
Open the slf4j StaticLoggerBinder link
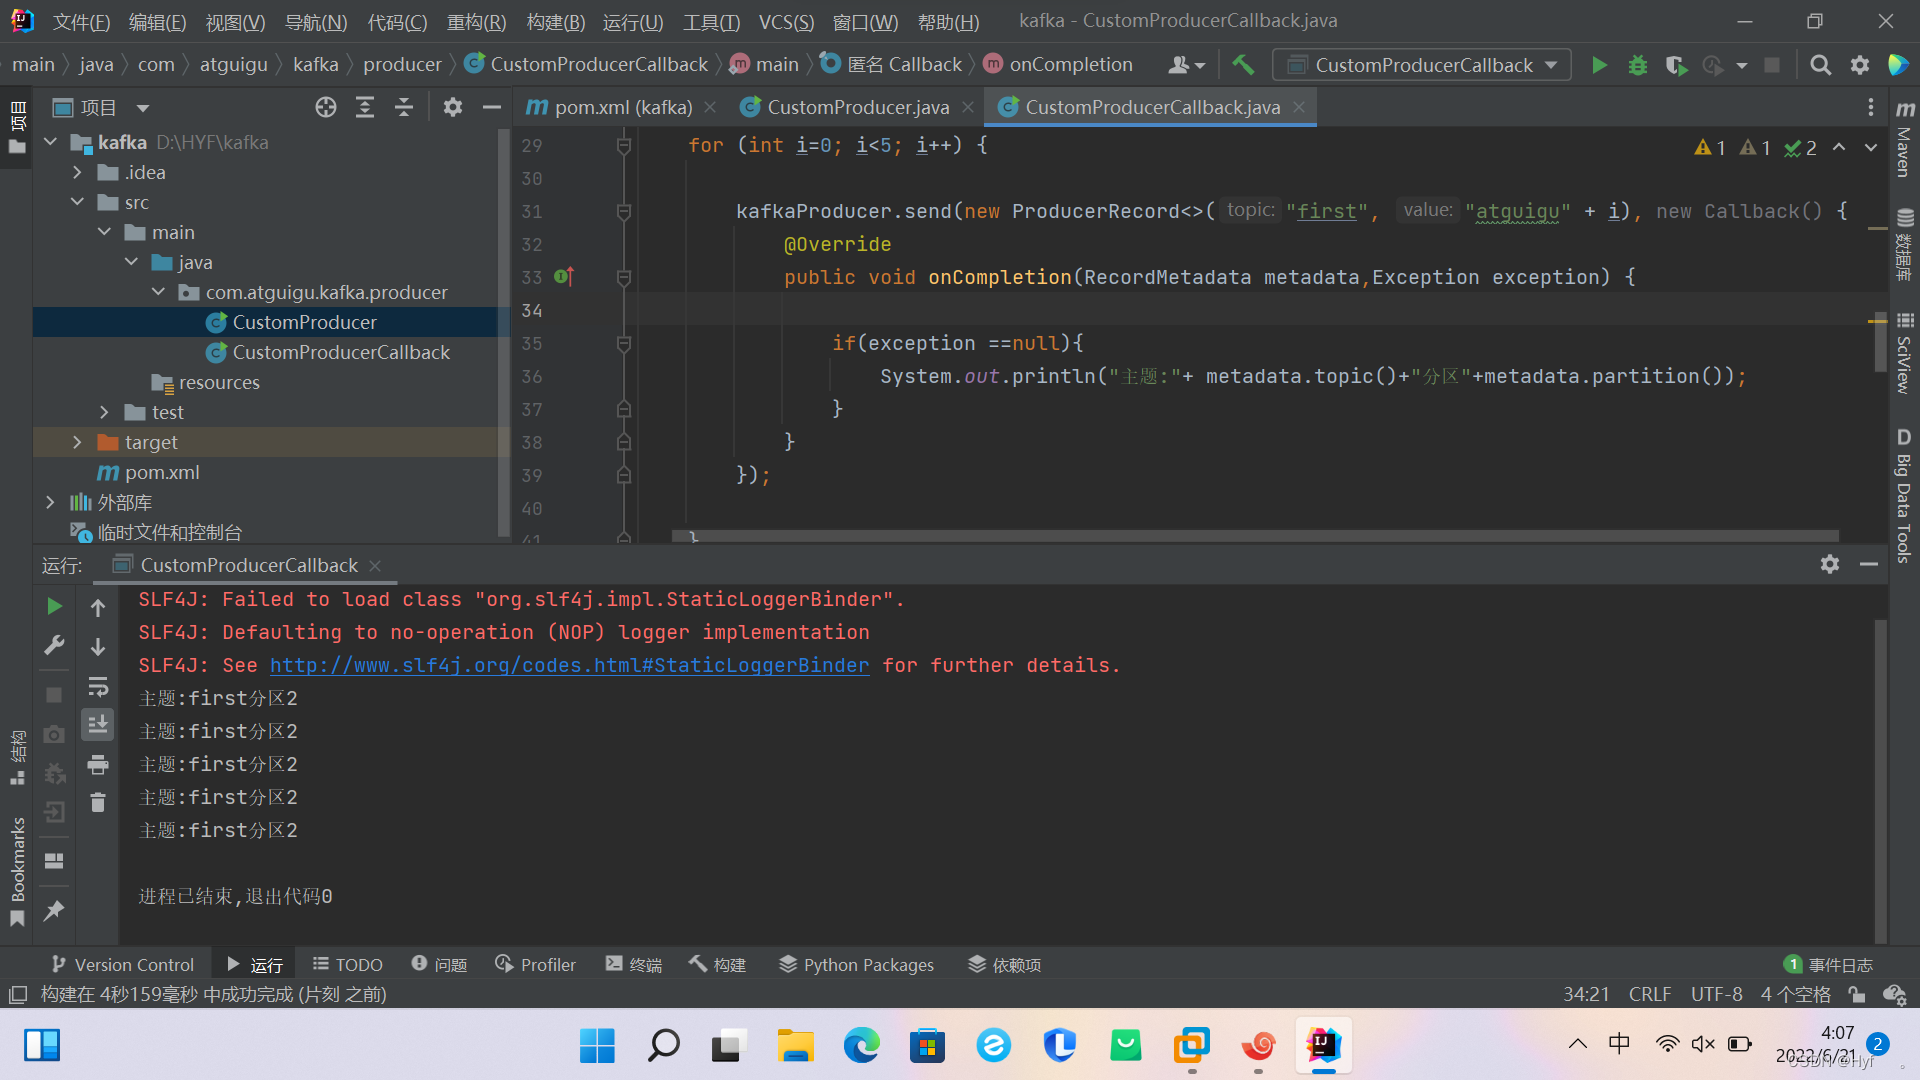click(x=569, y=665)
